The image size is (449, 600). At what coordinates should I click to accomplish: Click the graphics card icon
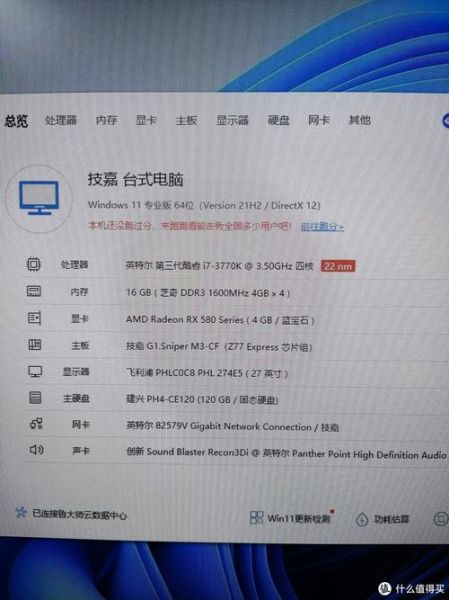point(34,318)
